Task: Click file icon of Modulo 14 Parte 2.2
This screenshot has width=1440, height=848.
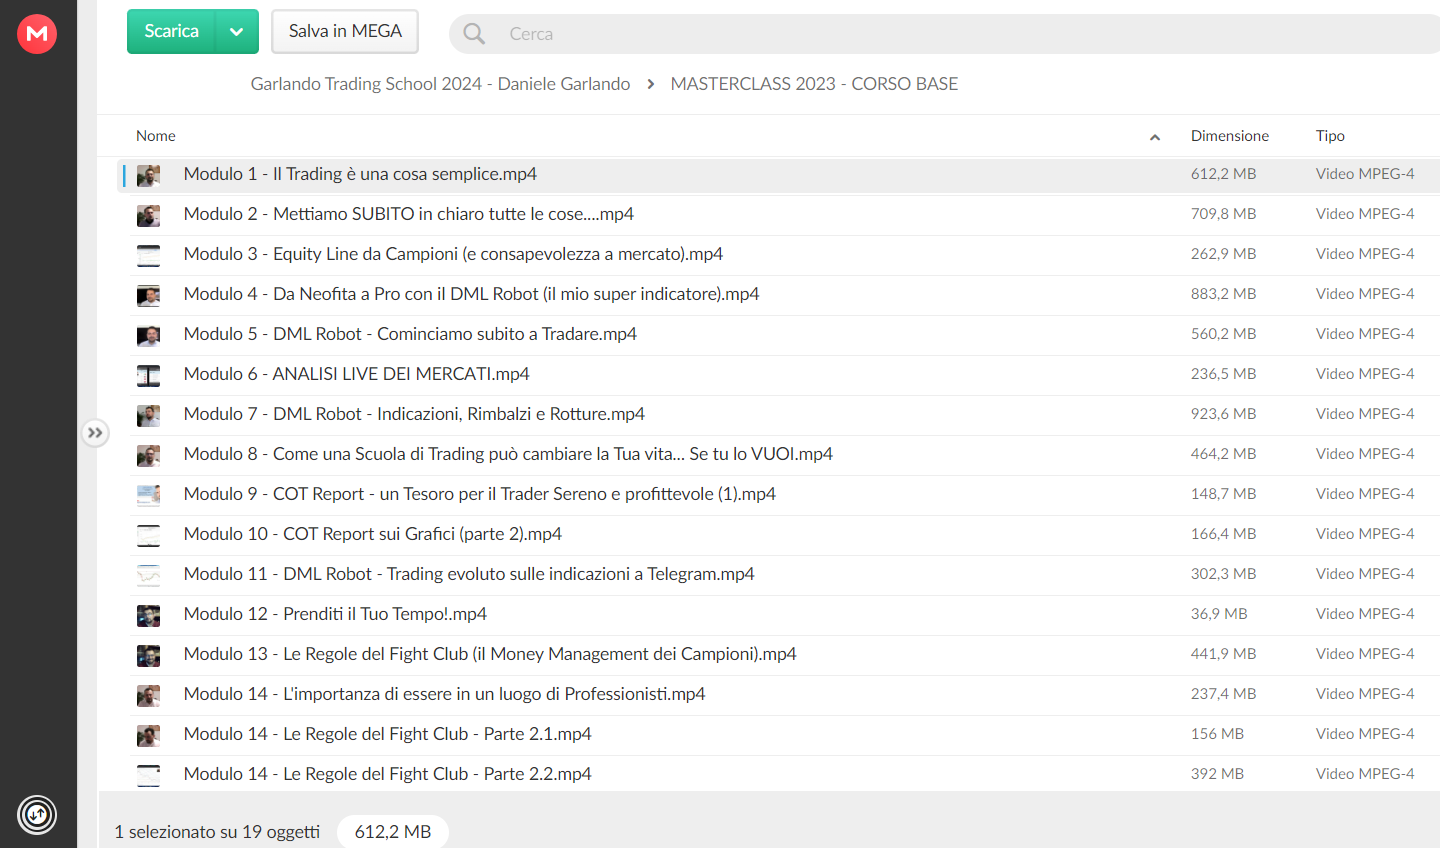Action: [148, 775]
